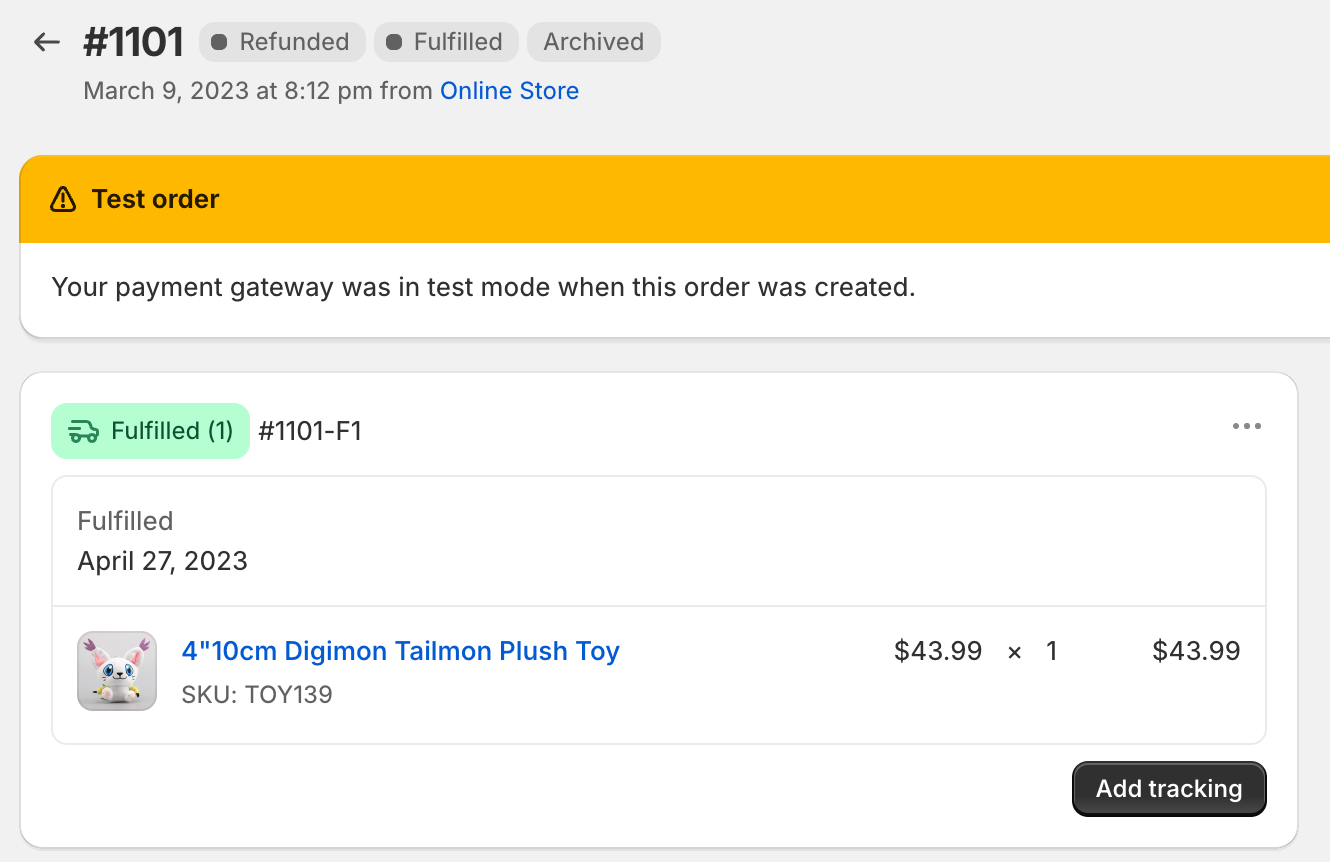
Task: Click the back arrow icon
Action: 47,42
